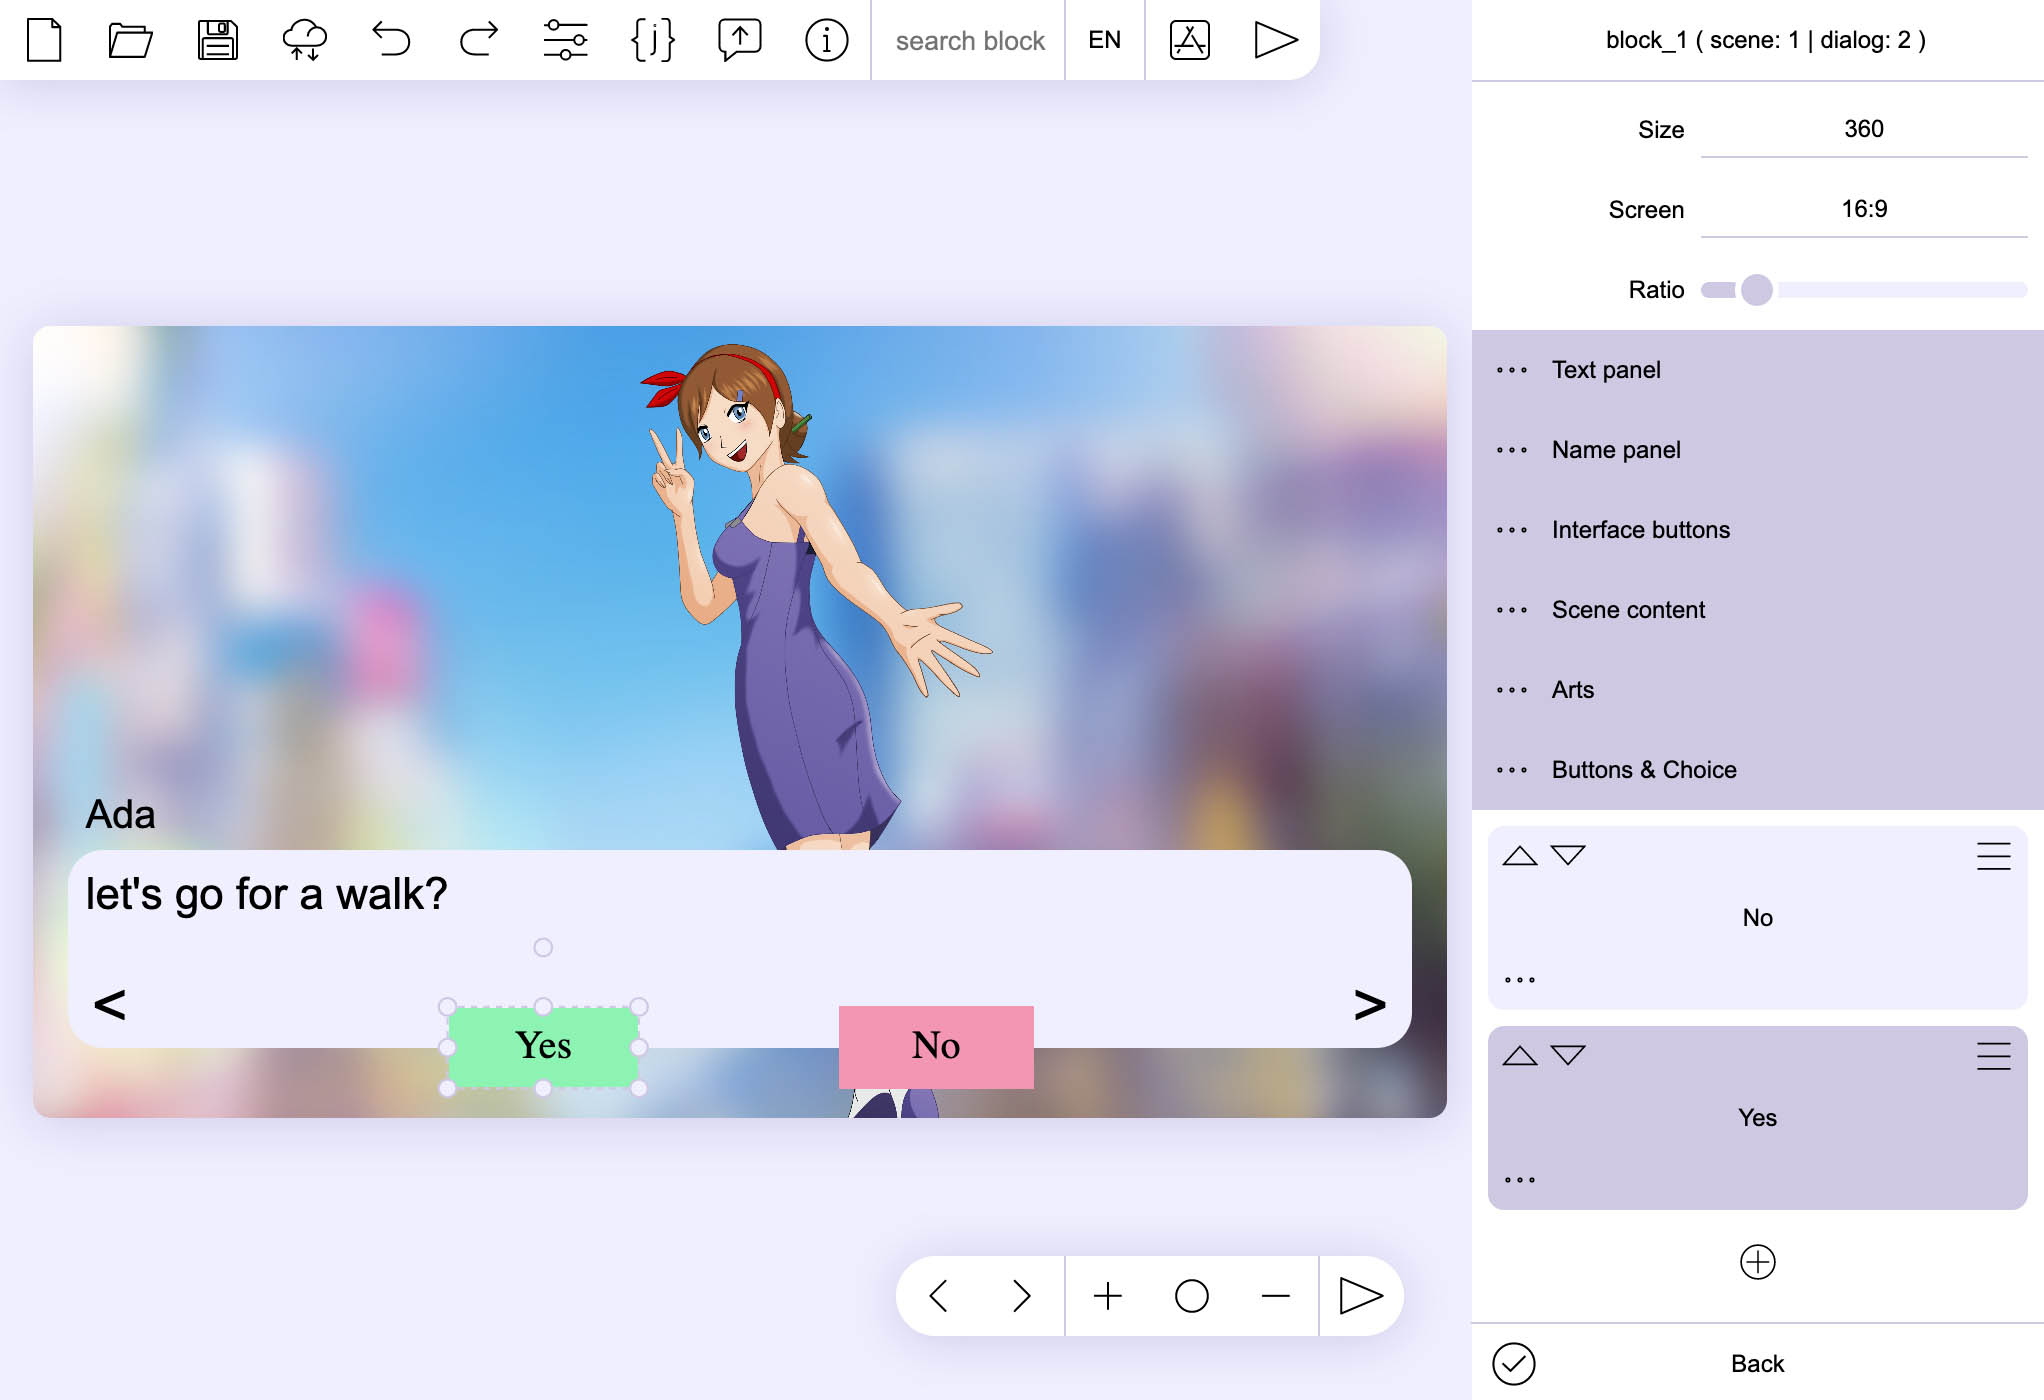Open project with folder icon
This screenshot has height=1400, width=2044.
[x=130, y=40]
